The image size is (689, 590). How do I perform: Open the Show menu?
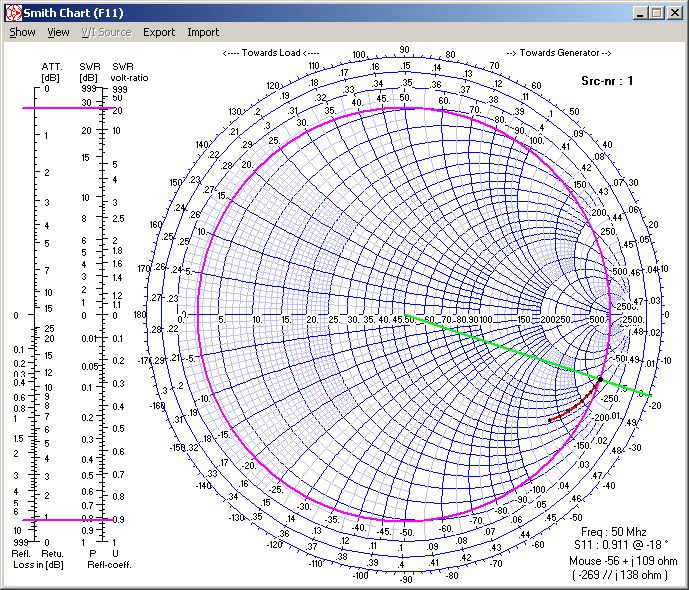[x=22, y=32]
